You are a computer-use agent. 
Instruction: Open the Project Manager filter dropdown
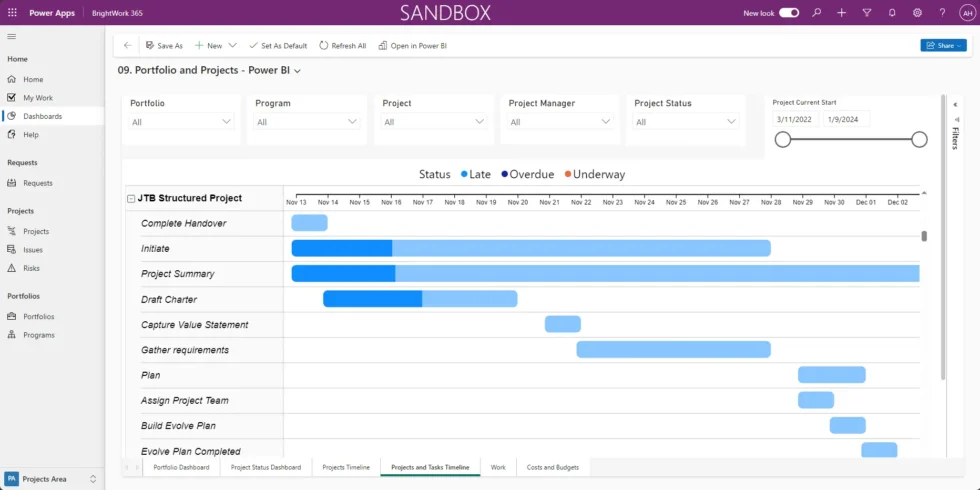(560, 122)
